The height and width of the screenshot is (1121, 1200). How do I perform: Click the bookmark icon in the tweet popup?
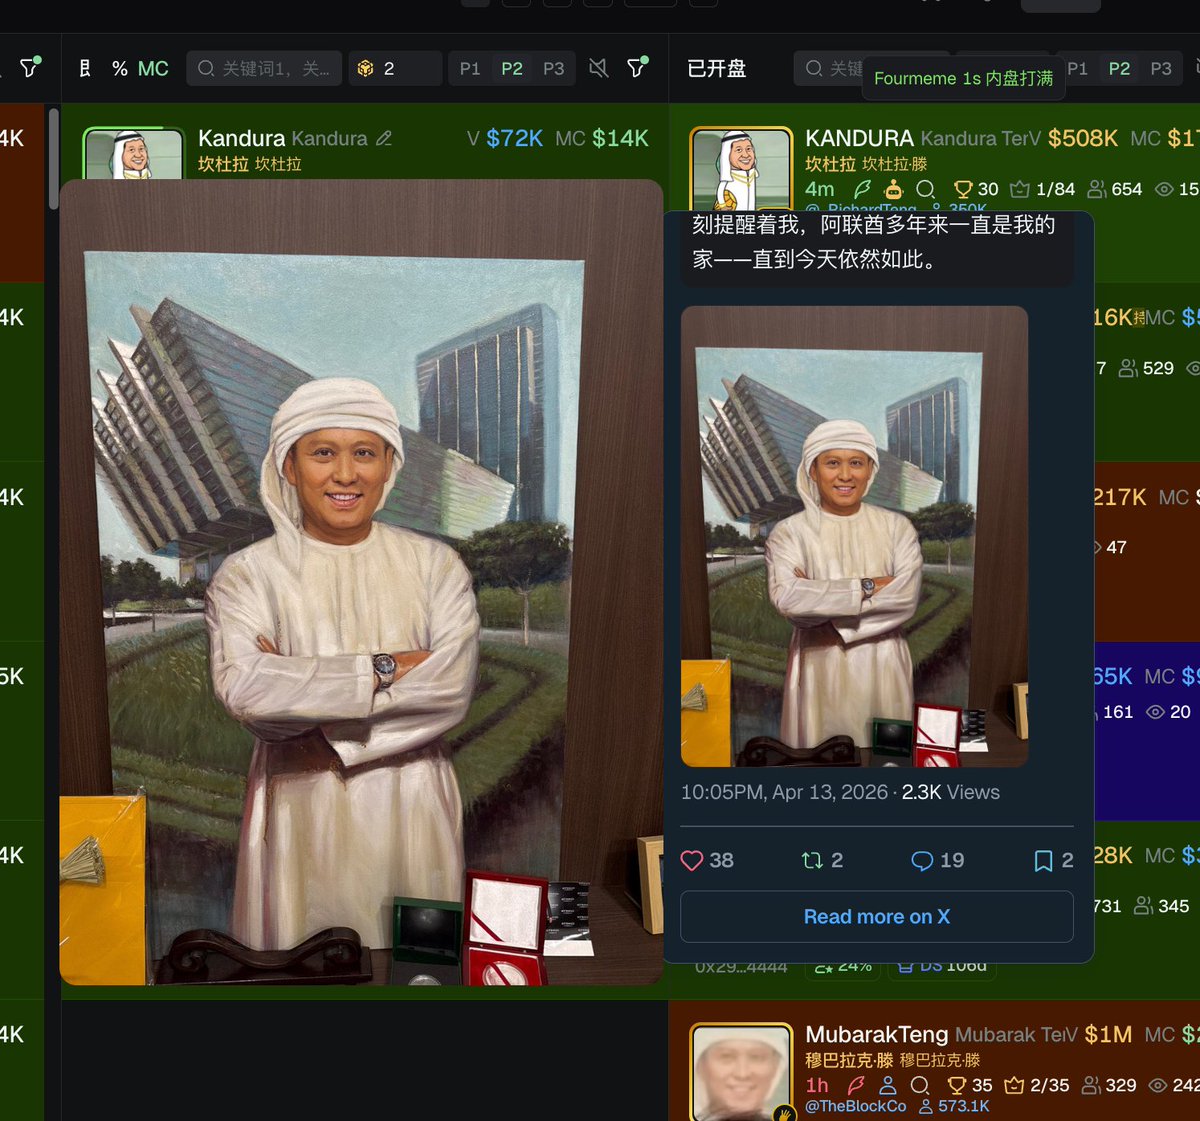(x=1043, y=860)
